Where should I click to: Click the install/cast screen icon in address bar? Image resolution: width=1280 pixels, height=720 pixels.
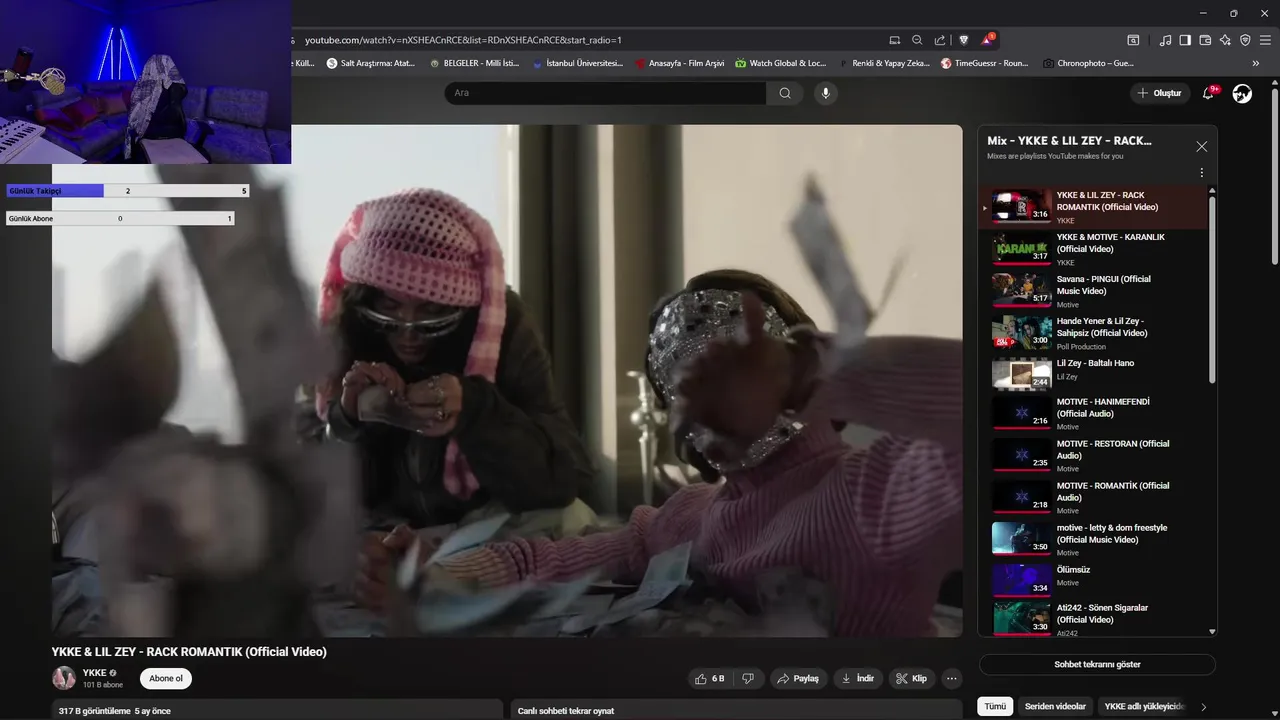click(894, 40)
